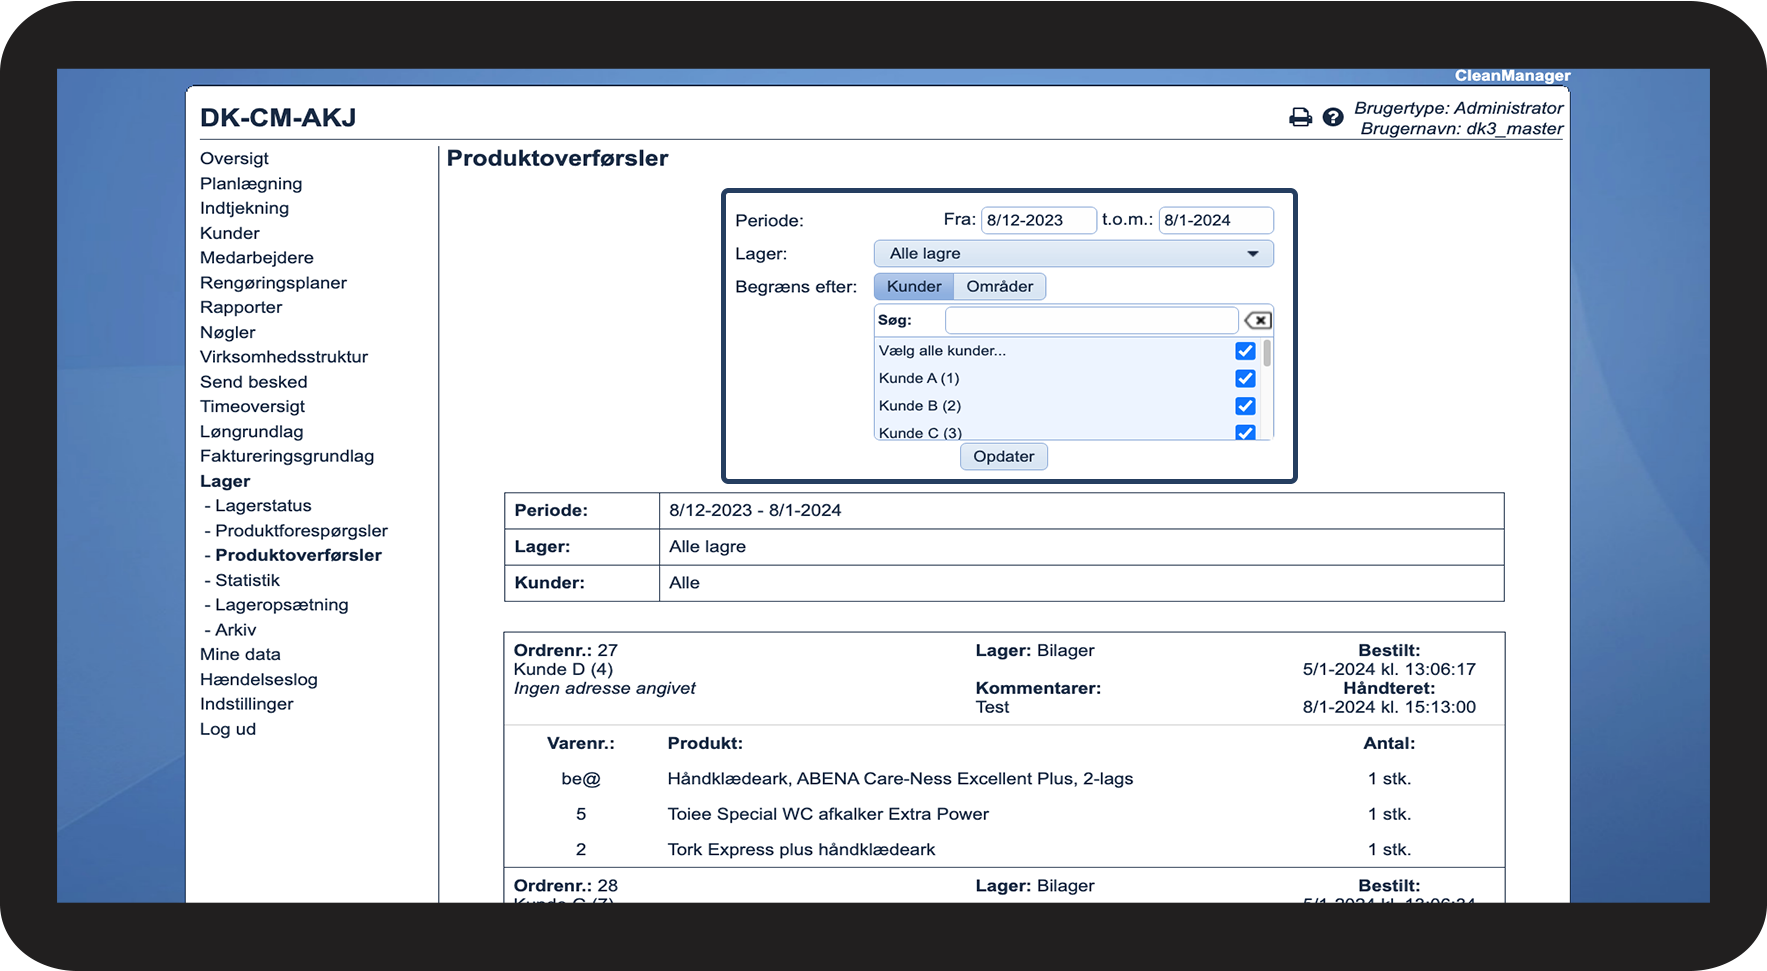Open the Statistik submenu link

(x=247, y=581)
